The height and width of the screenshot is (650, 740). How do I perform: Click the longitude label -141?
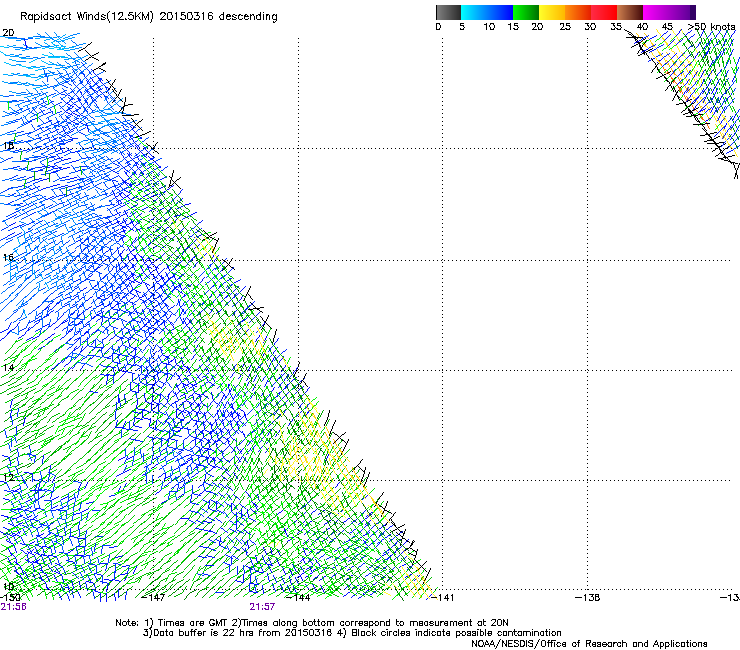(442, 597)
